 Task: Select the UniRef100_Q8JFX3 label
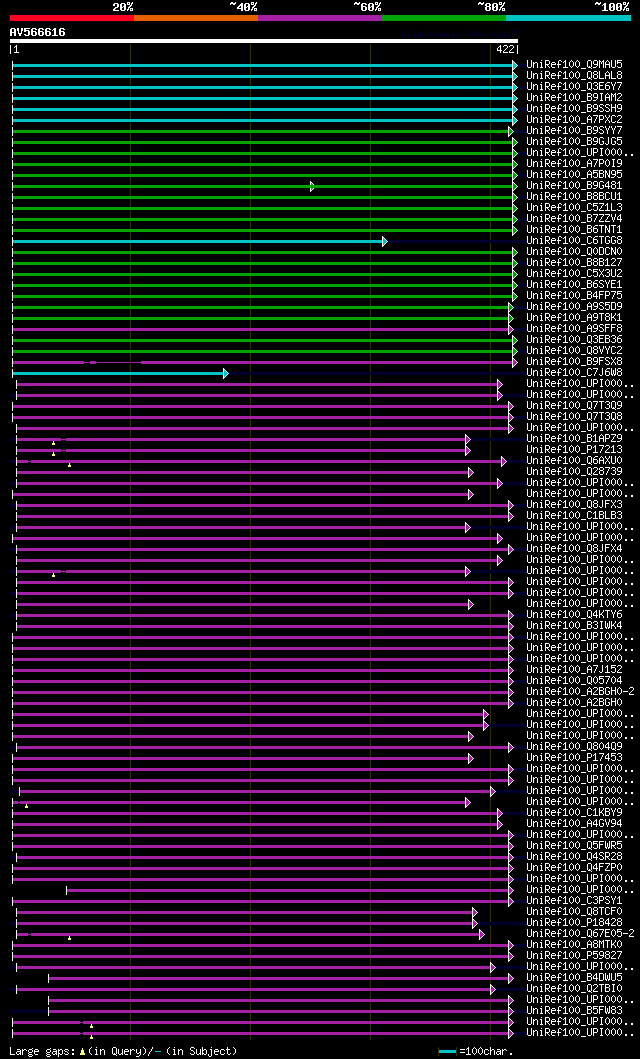click(575, 505)
